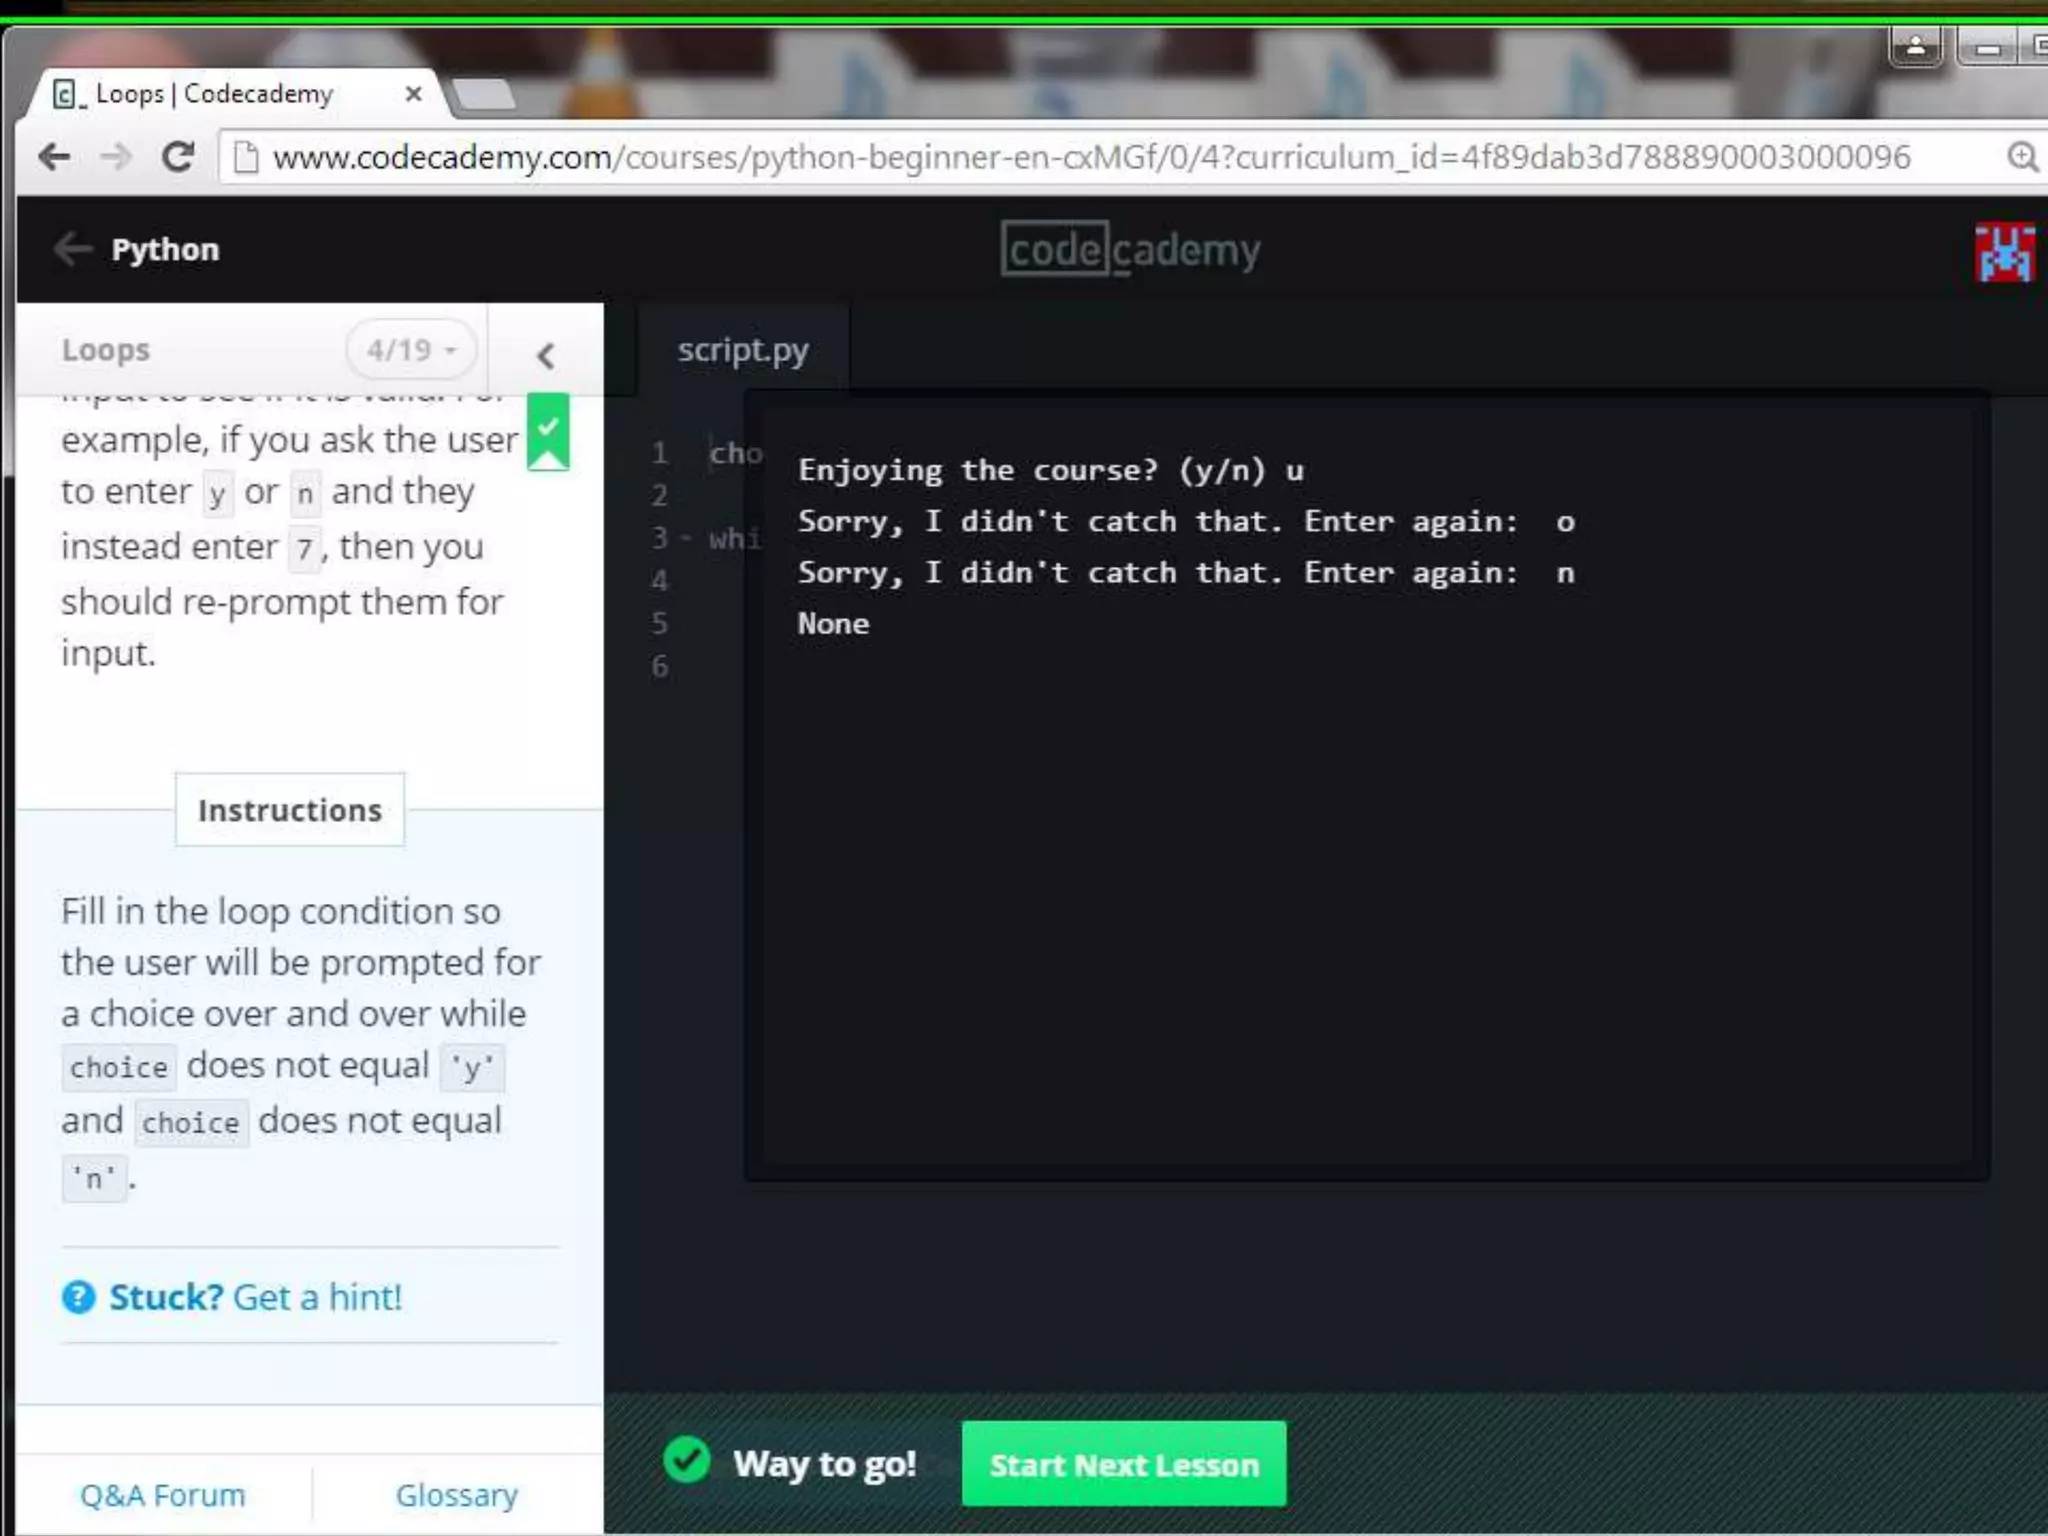Click the Start Next Lesson button
Image resolution: width=2048 pixels, height=1536 pixels.
[x=1123, y=1464]
